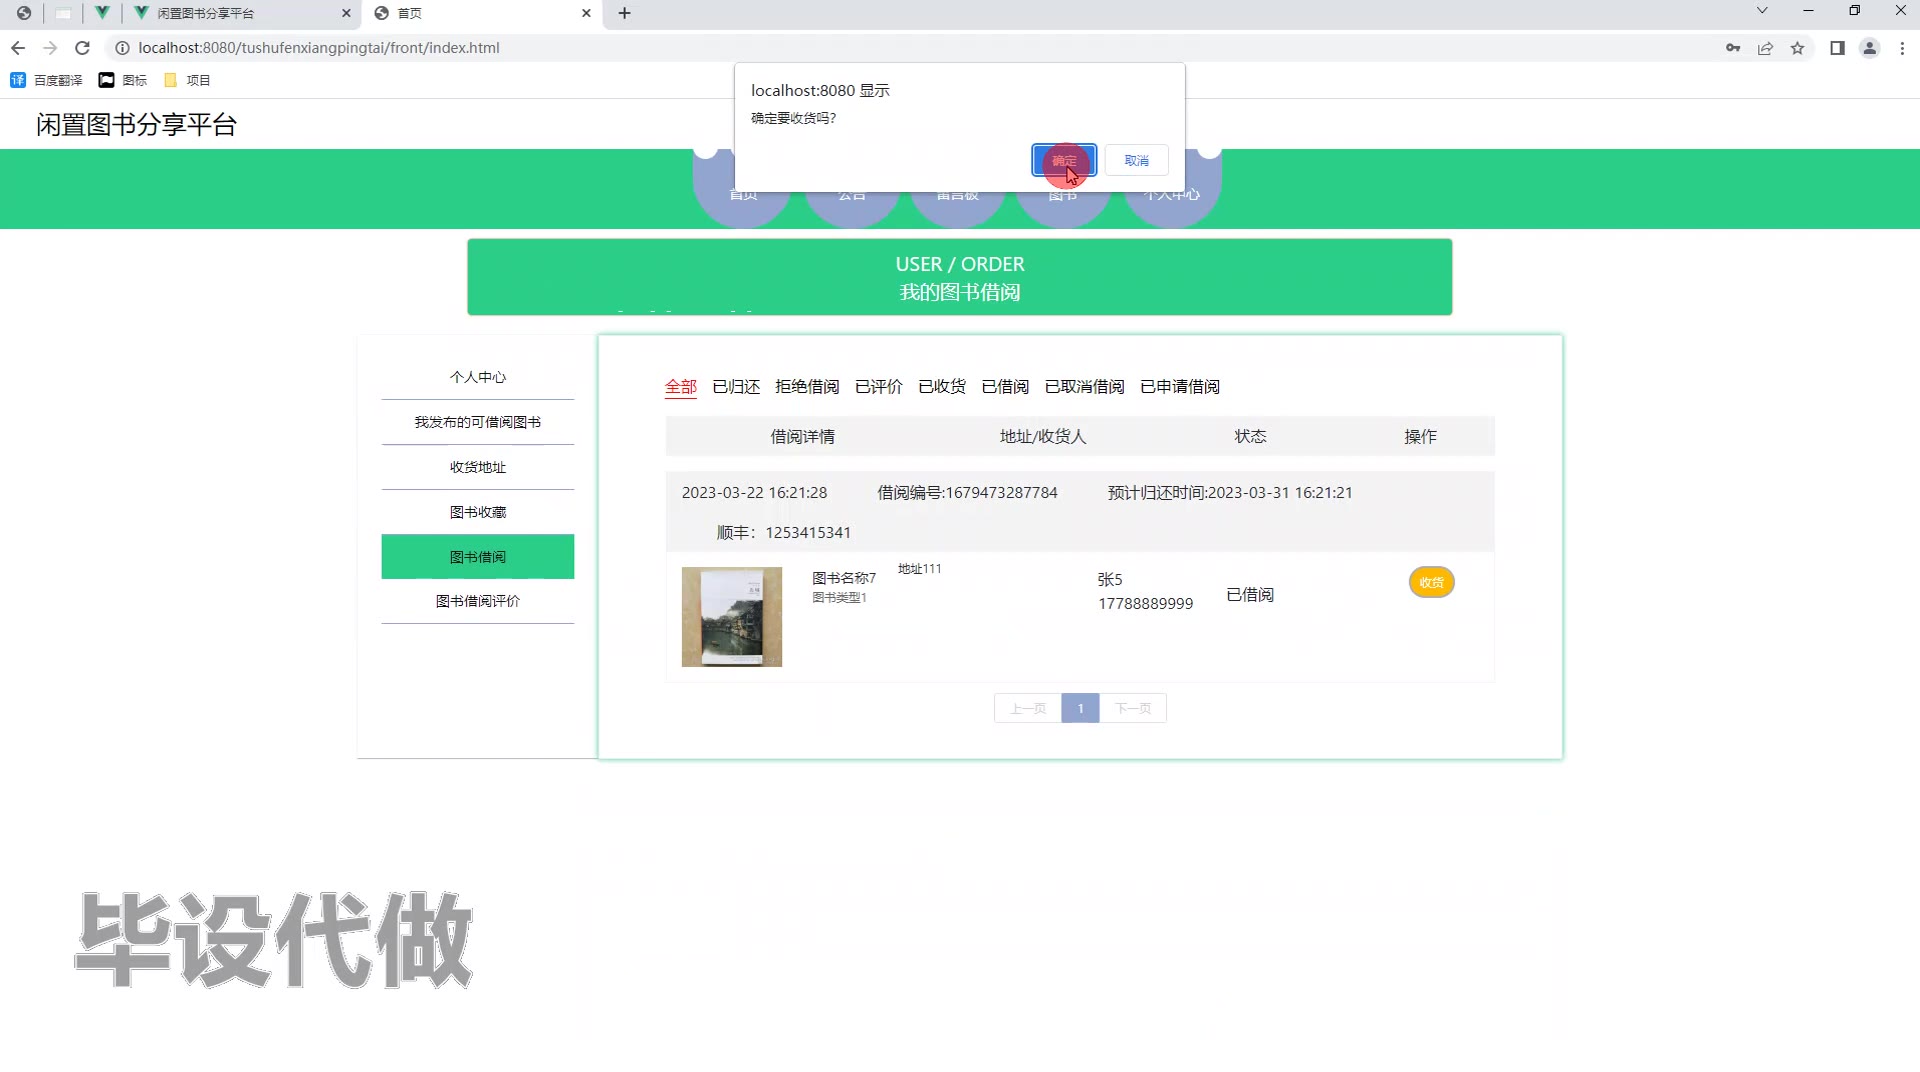The width and height of the screenshot is (1920, 1072).
Task: Filter by 拒绝借阅
Action: [x=807, y=386]
